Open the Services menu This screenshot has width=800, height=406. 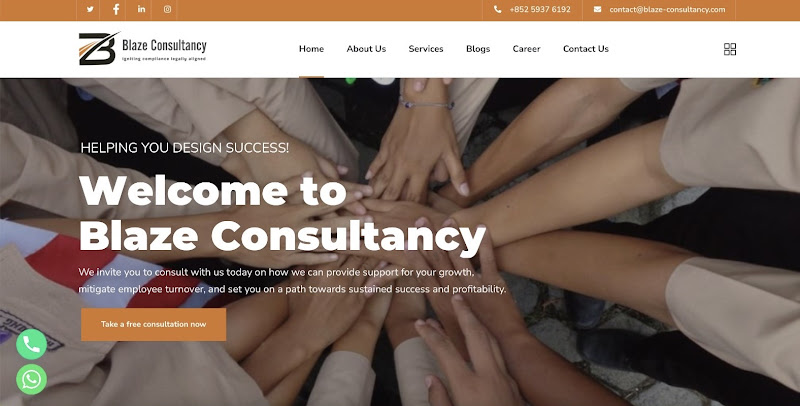(426, 49)
